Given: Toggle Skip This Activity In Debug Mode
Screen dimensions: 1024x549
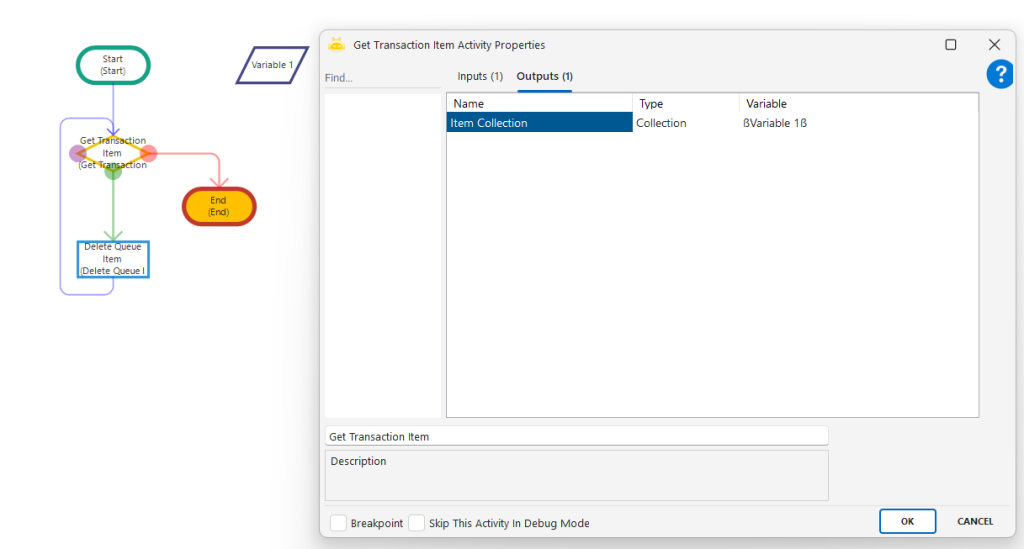Looking at the screenshot, I should (x=417, y=523).
